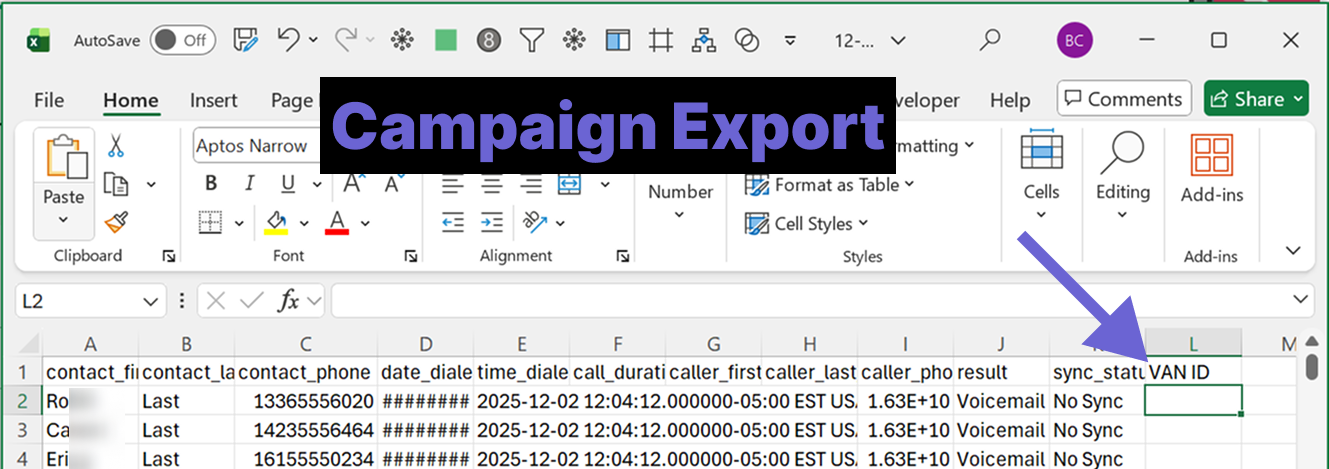The image size is (1329, 469).
Task: Decrease the cell indent
Action: [x=453, y=221]
